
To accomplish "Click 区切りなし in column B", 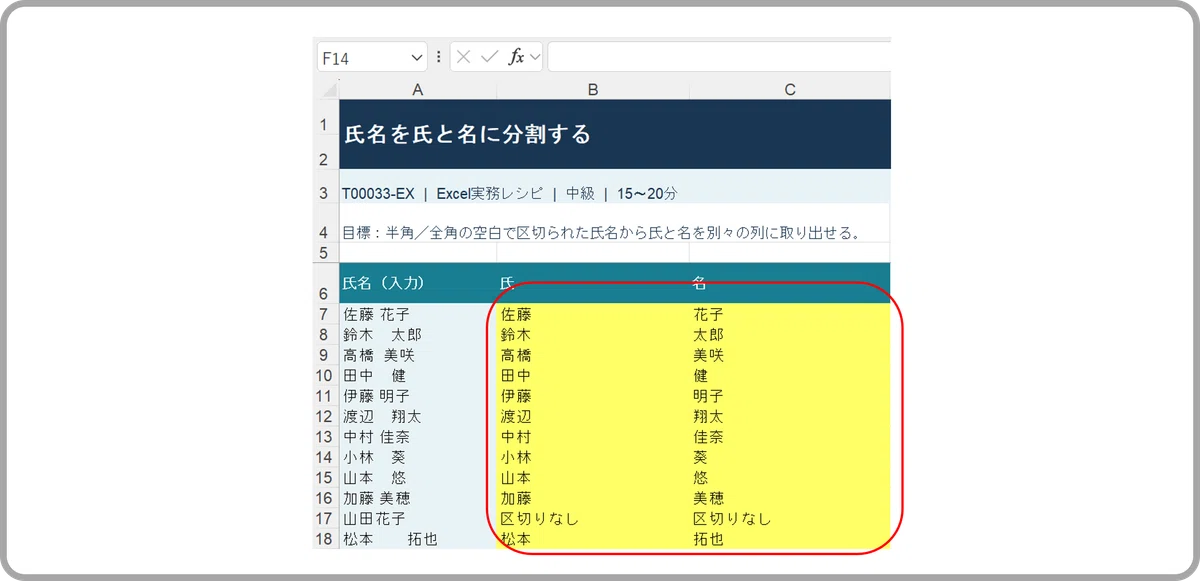I will tap(593, 519).
